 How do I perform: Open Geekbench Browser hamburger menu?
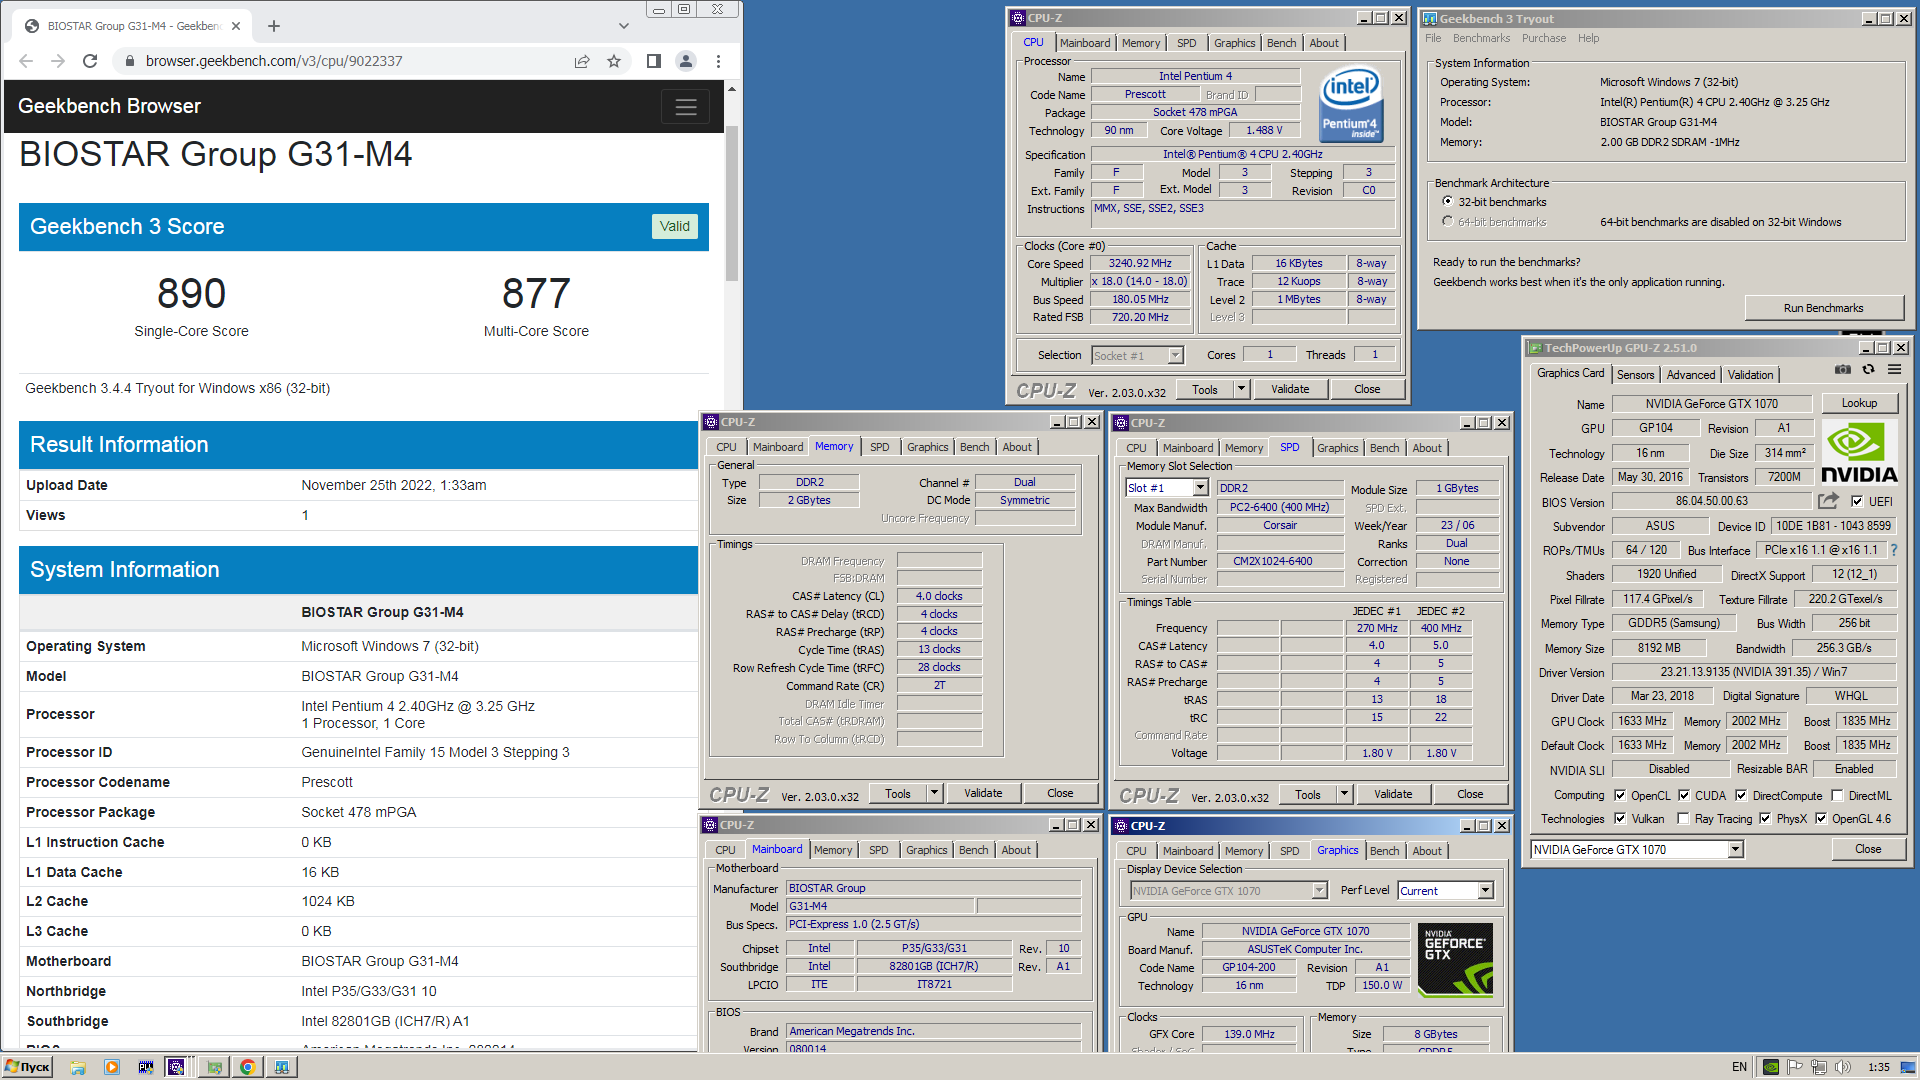tap(686, 107)
